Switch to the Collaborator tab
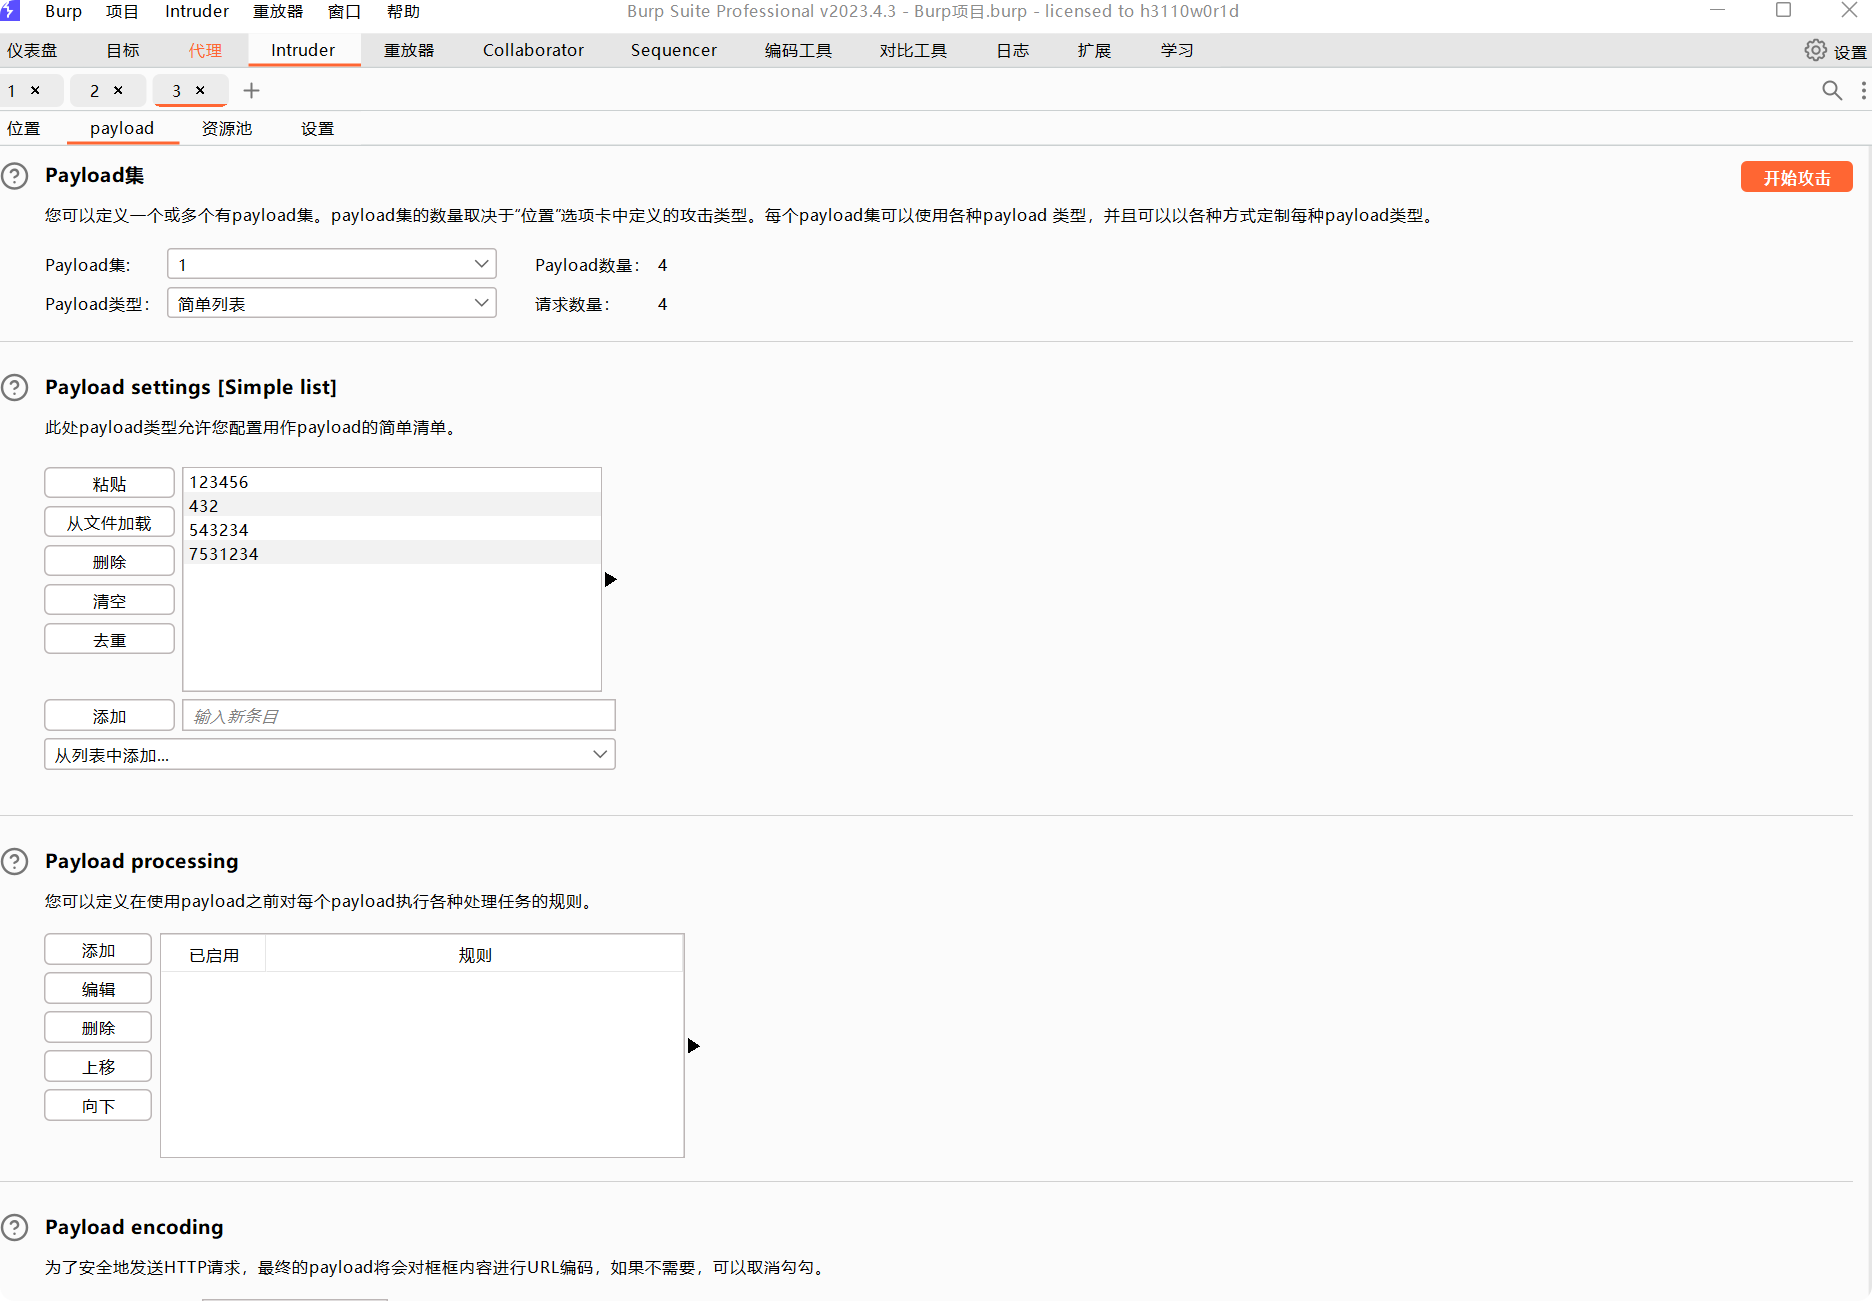 [533, 50]
